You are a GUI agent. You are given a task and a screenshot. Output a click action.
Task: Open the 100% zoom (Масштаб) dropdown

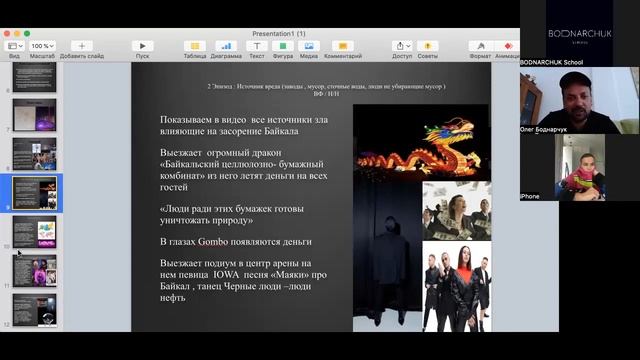coord(42,46)
